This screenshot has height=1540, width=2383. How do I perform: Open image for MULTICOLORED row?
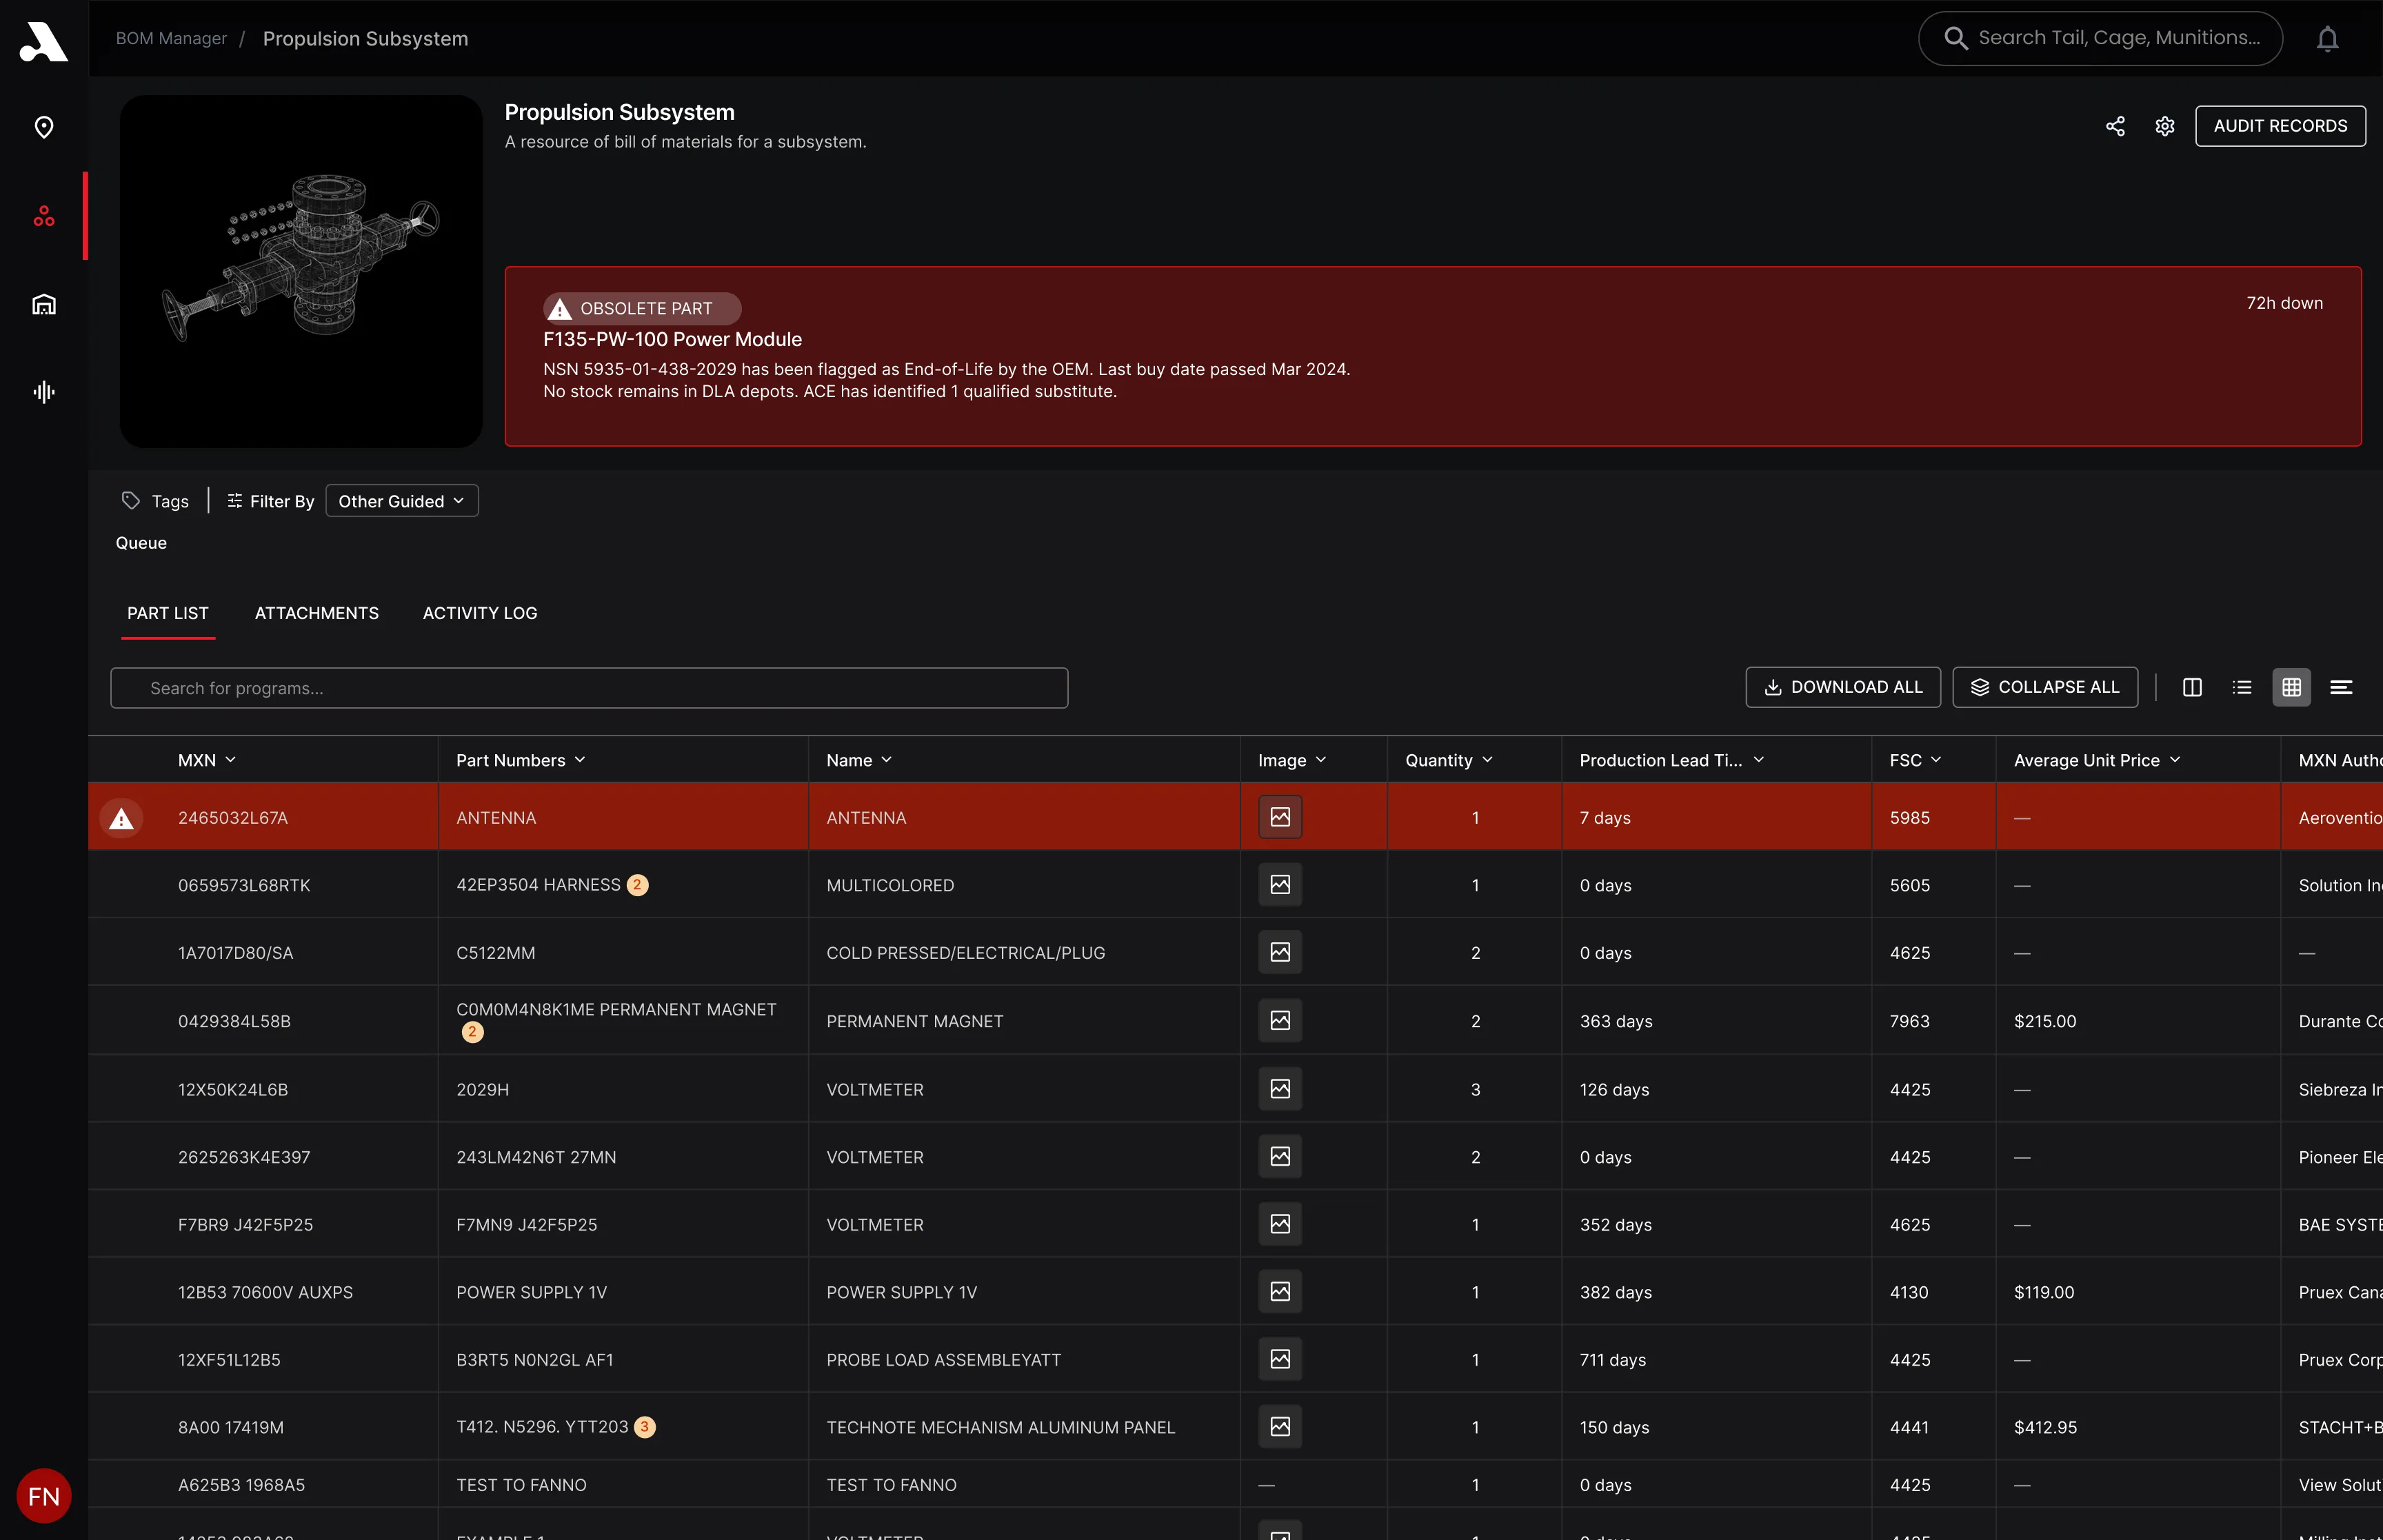[1280, 885]
